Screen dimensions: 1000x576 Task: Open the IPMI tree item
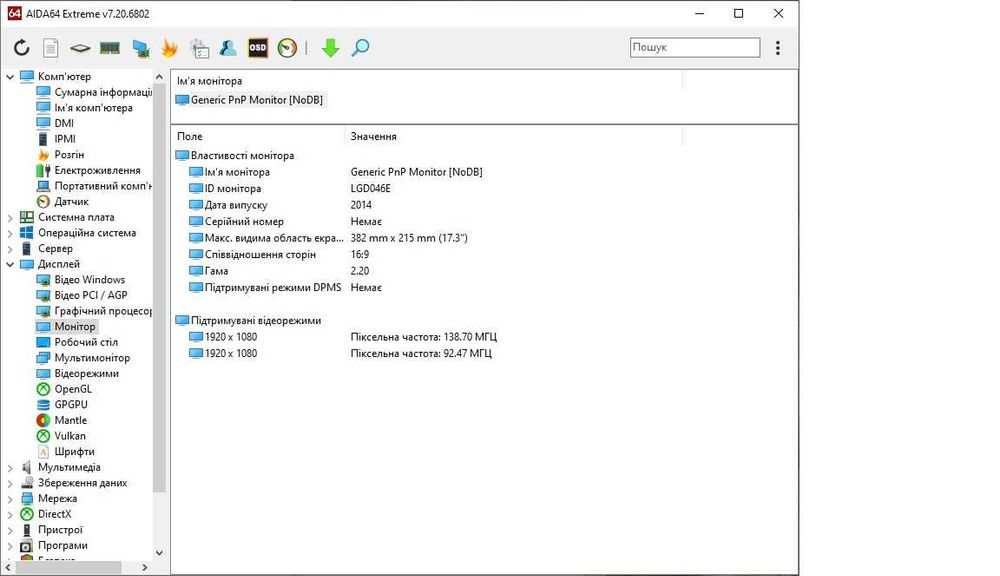click(56, 139)
